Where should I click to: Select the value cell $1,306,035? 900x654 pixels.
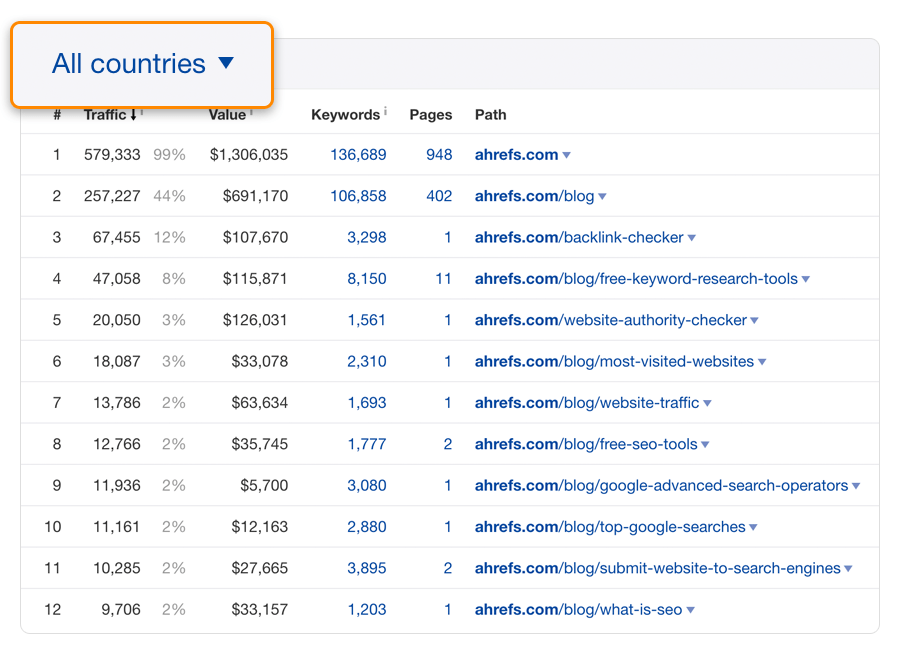[x=249, y=154]
